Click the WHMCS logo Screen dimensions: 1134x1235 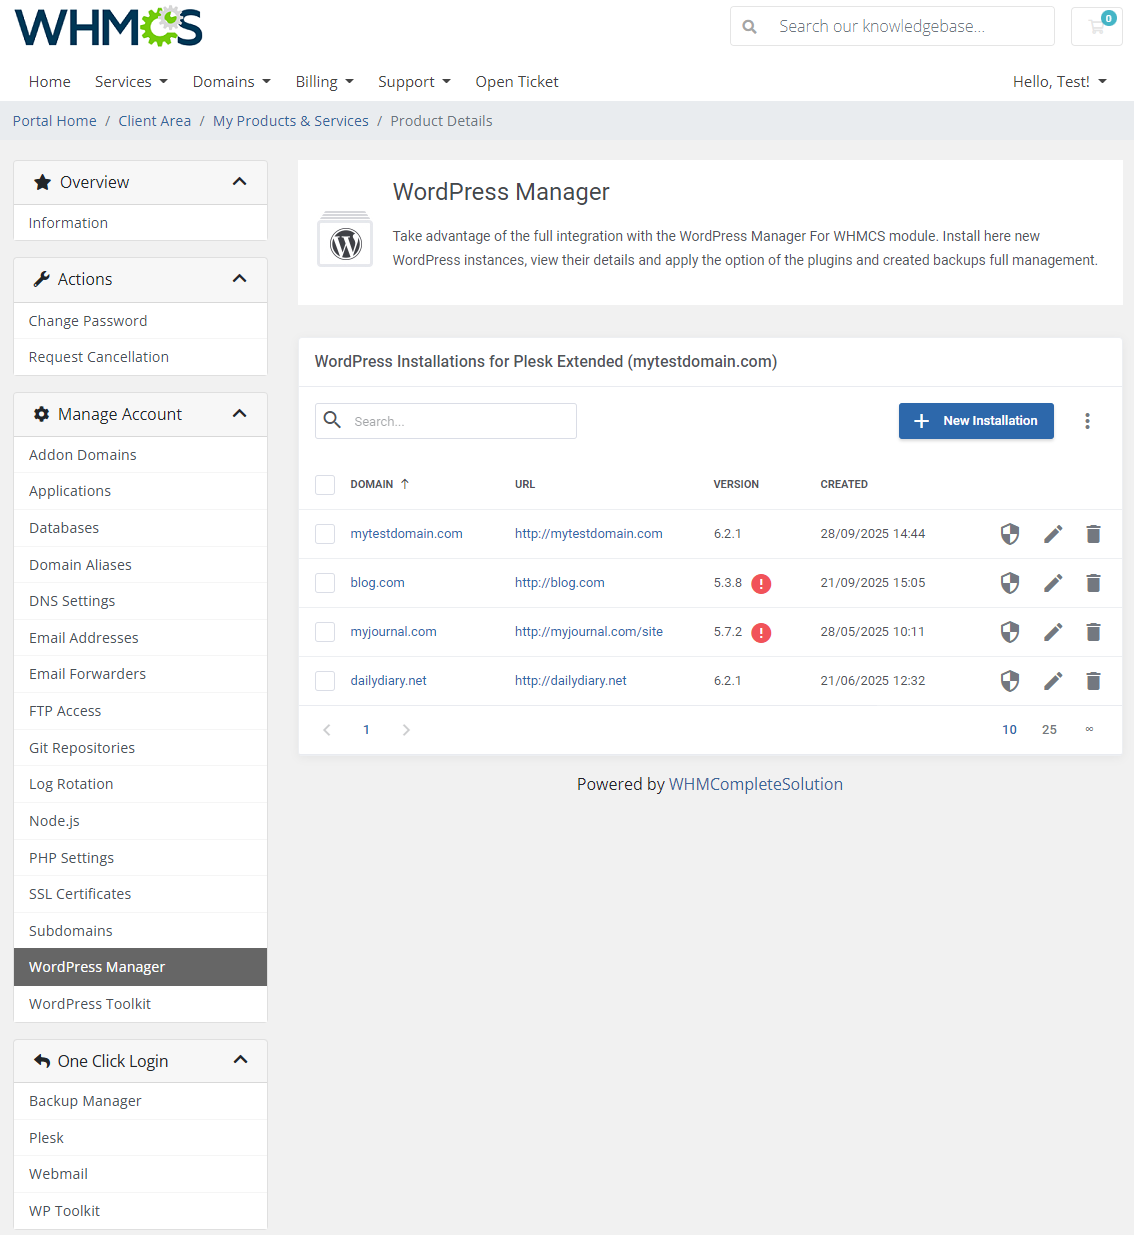[107, 27]
